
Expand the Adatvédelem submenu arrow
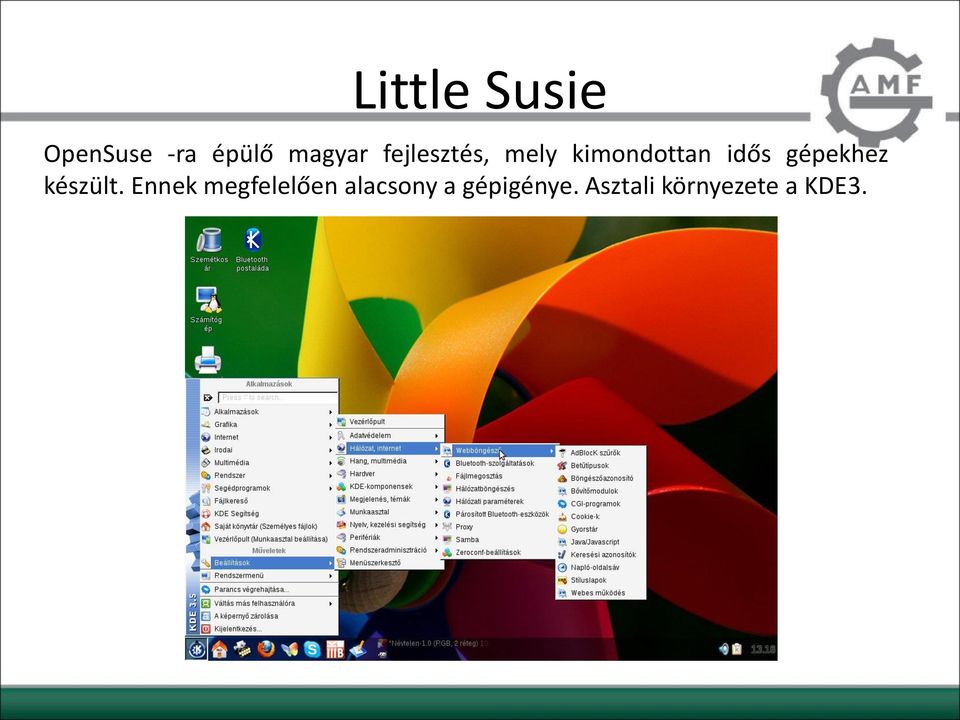click(x=437, y=436)
